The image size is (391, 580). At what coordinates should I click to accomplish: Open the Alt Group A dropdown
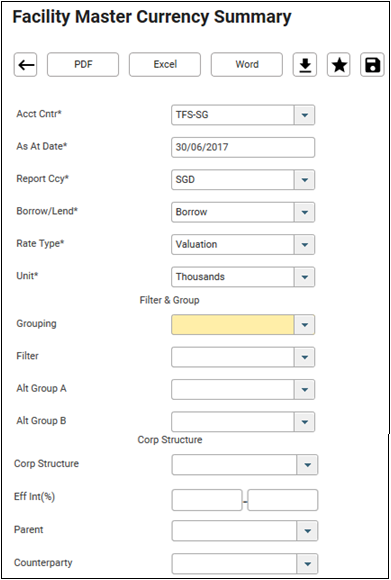pyautogui.click(x=304, y=390)
